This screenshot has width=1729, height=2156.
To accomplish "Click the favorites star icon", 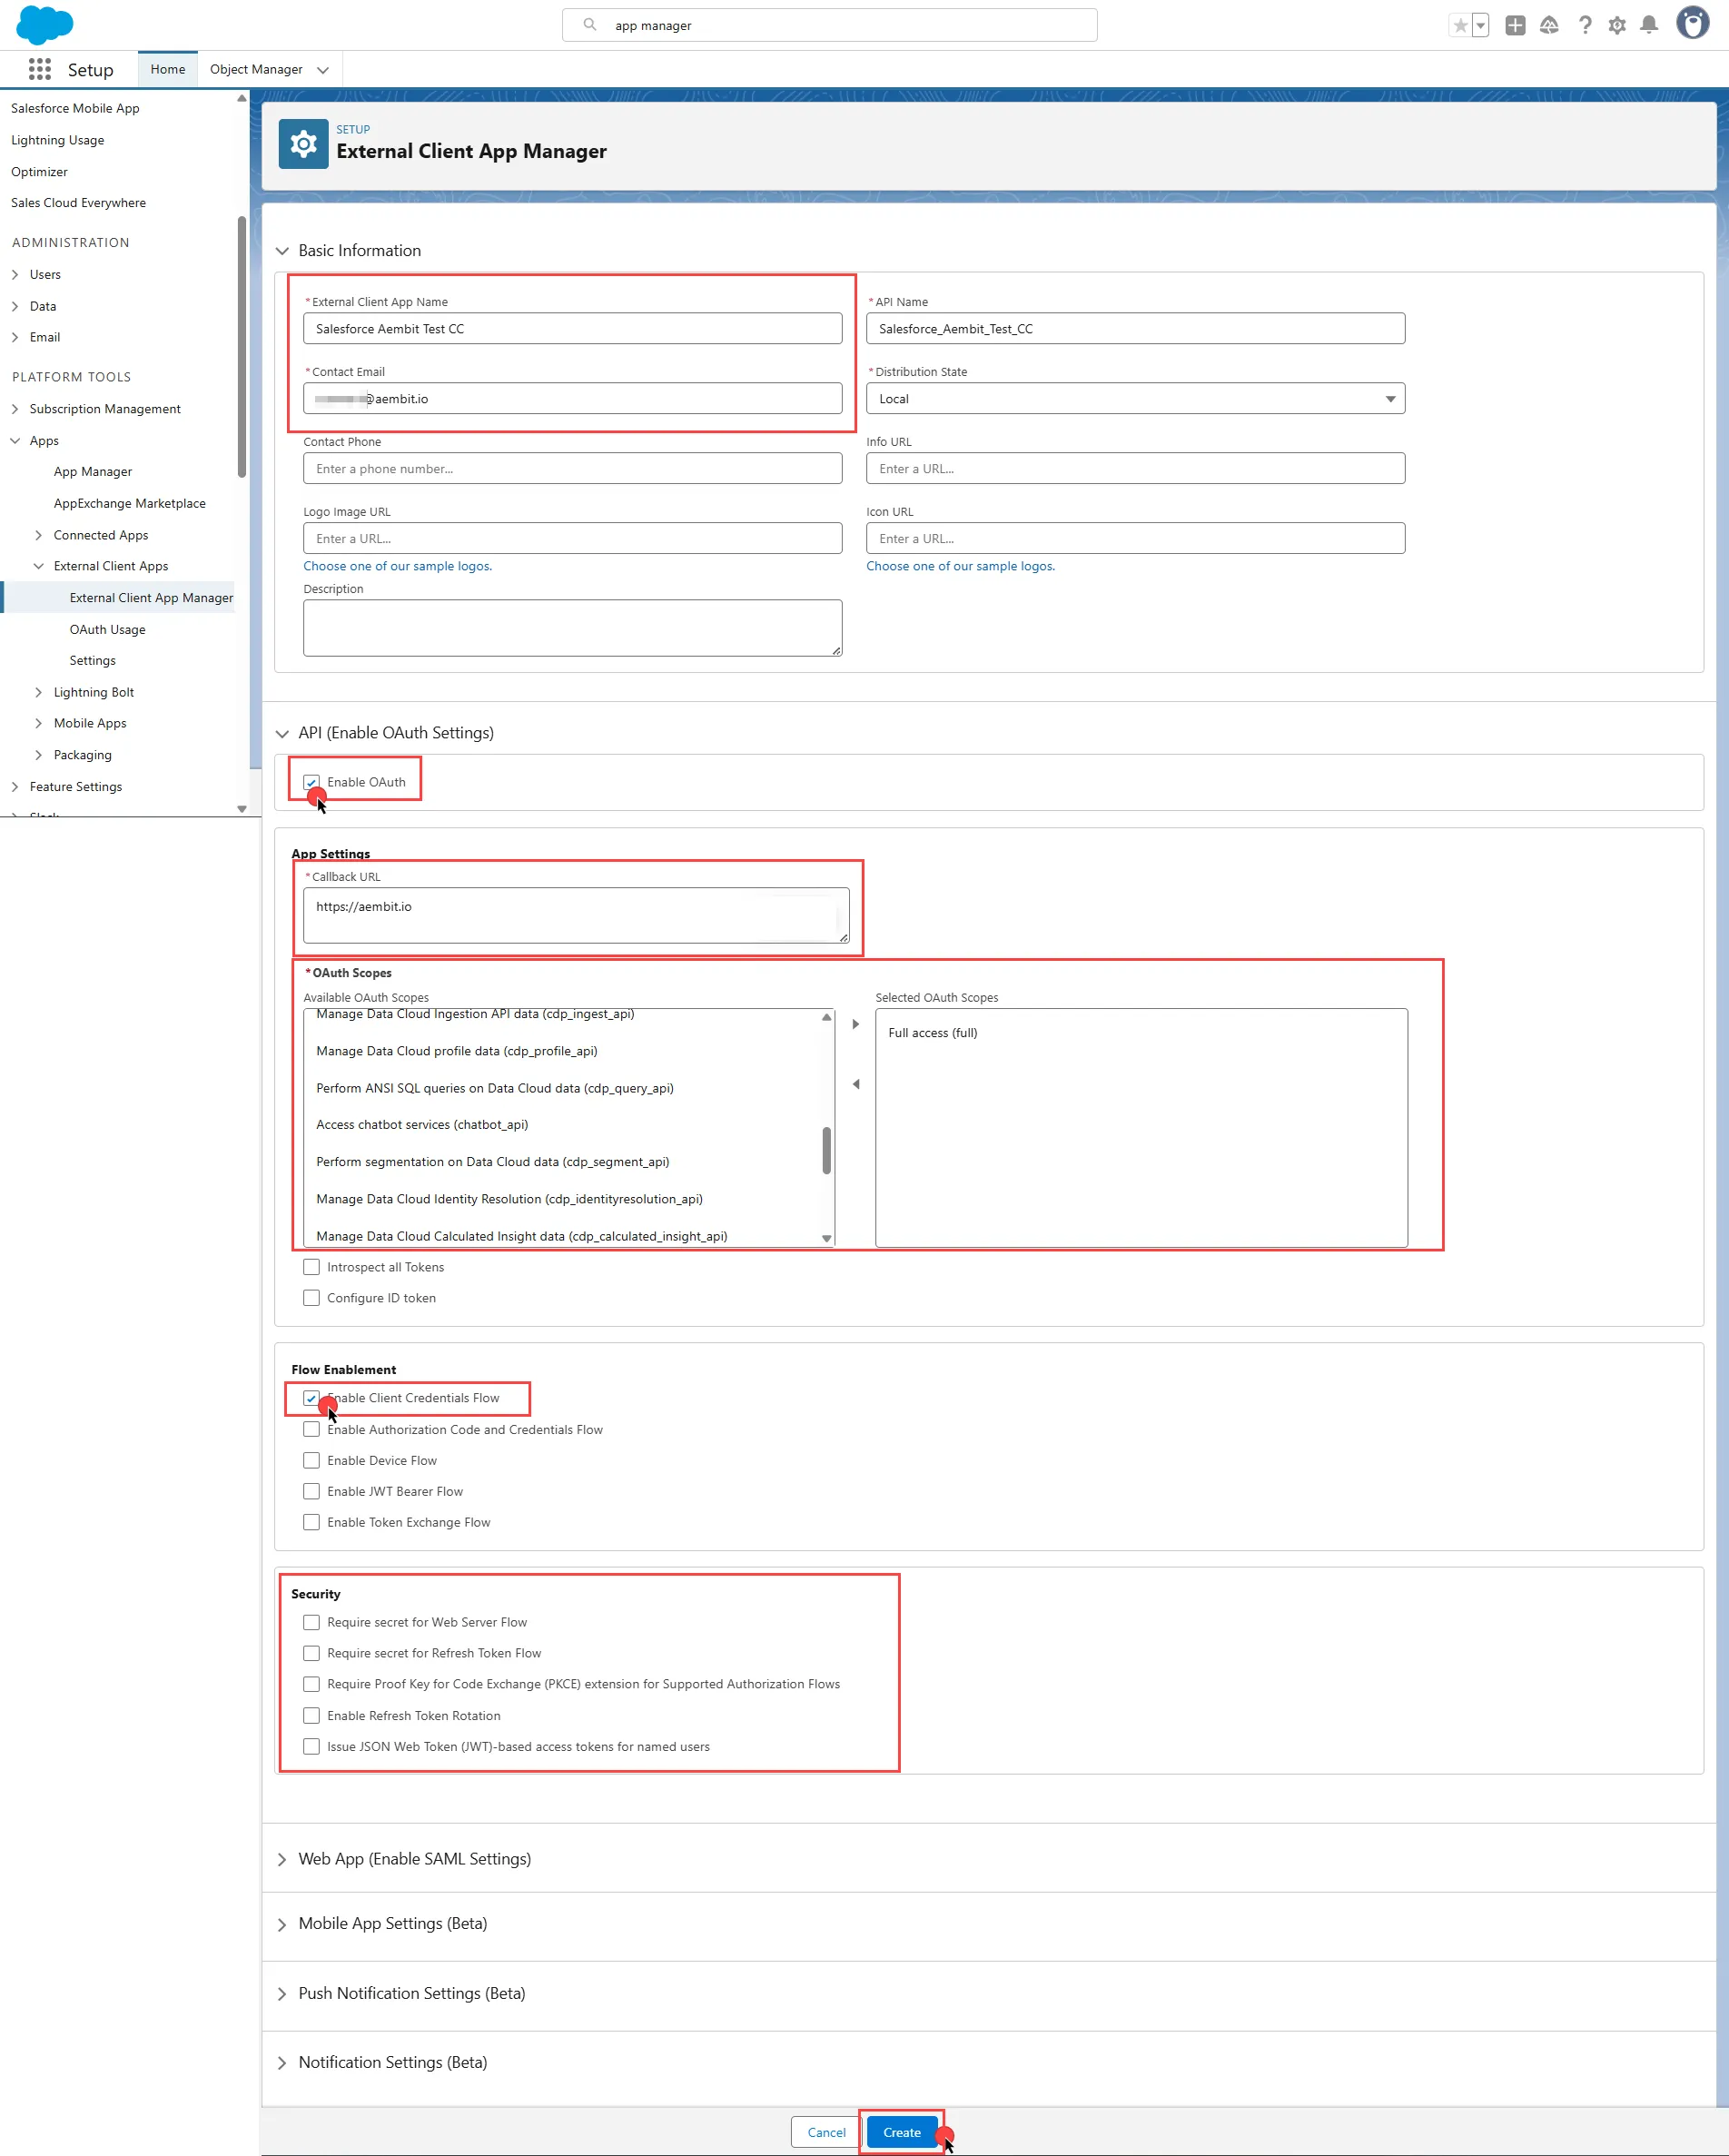I will pyautogui.click(x=1462, y=25).
